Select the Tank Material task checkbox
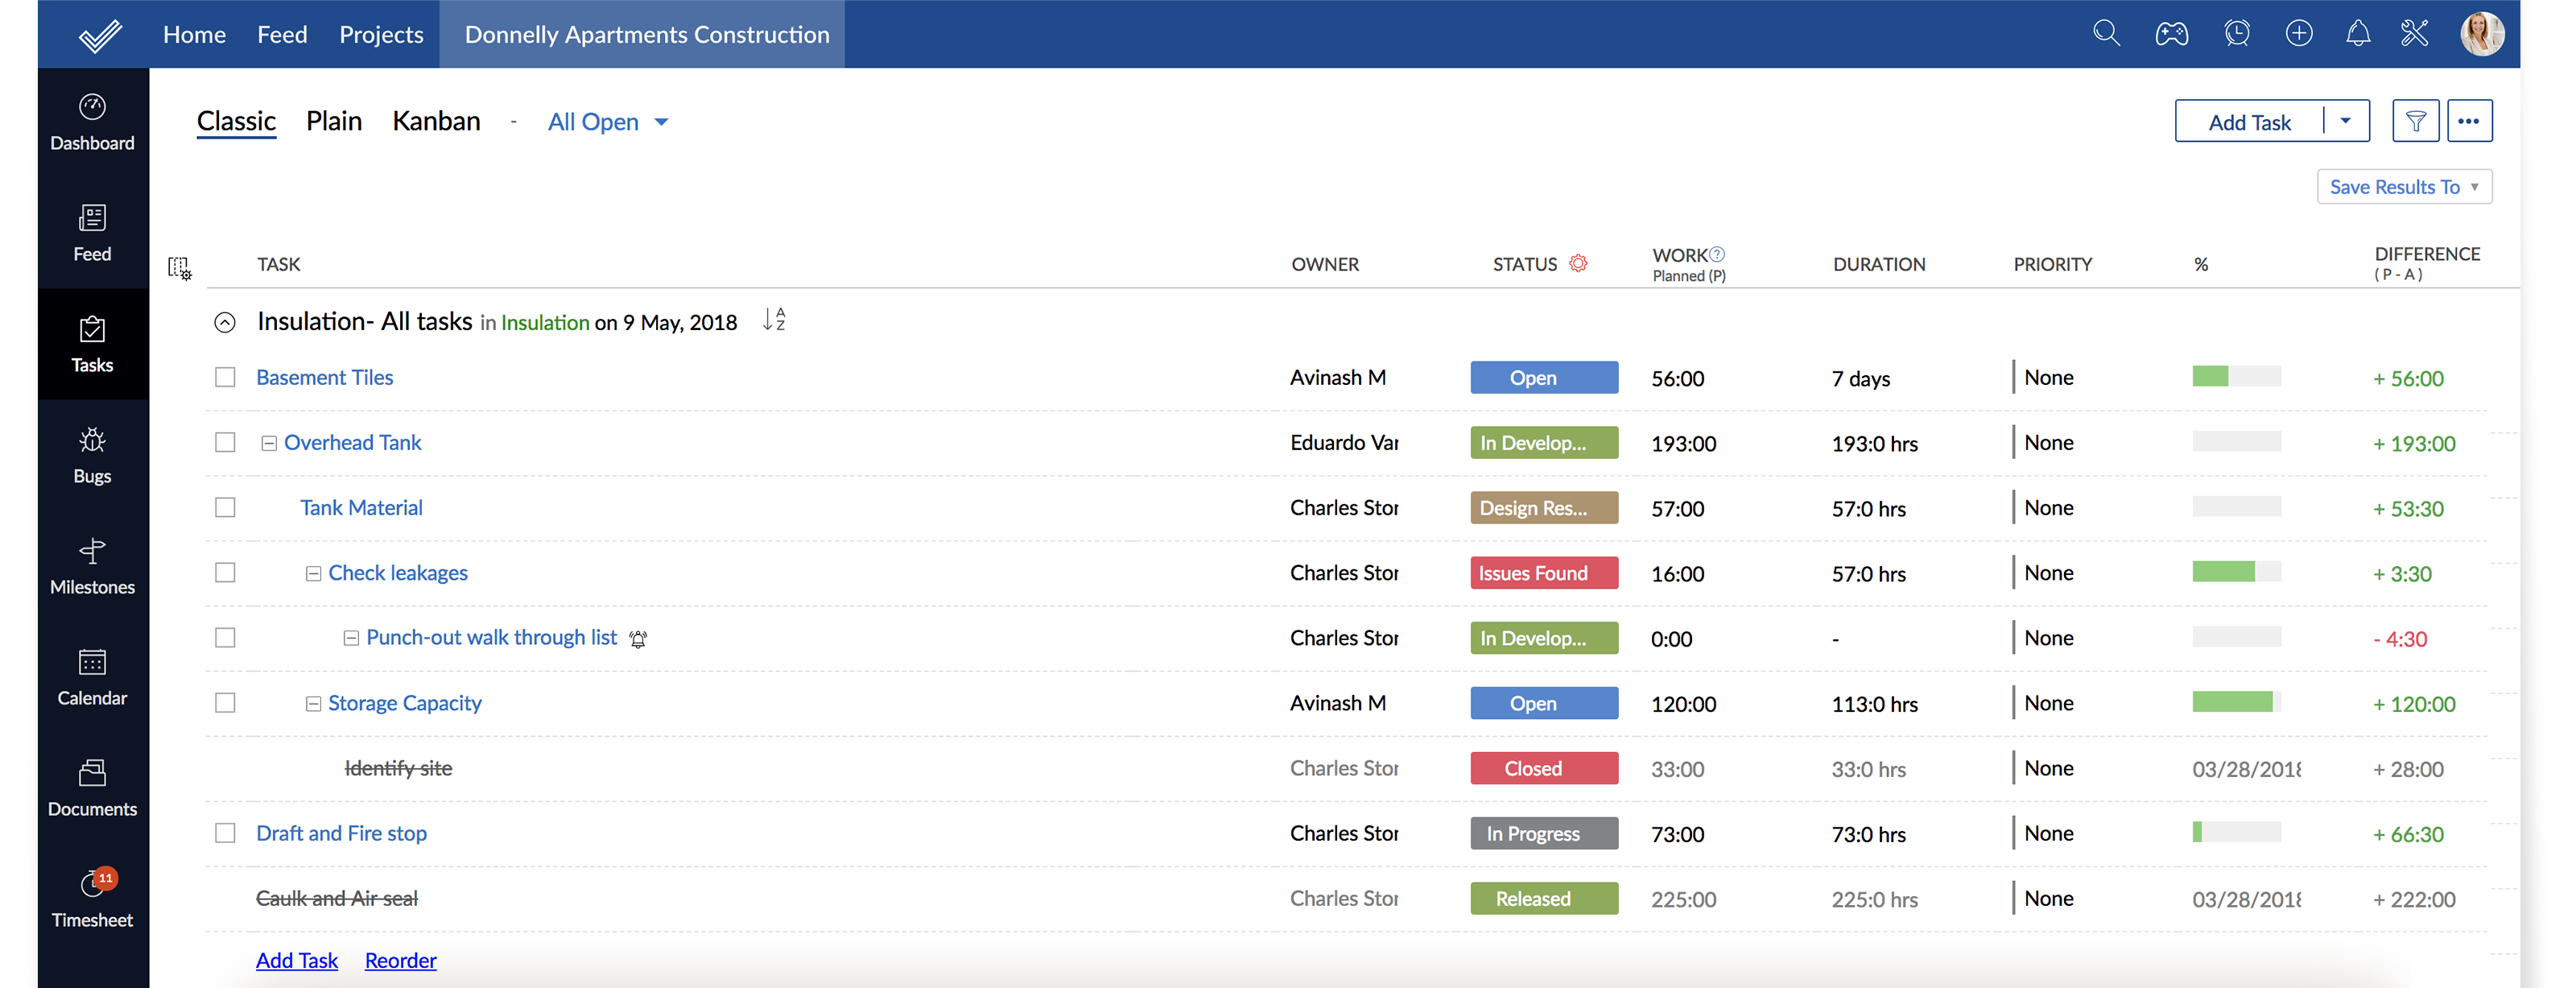The height and width of the screenshot is (988, 2576). tap(225, 507)
